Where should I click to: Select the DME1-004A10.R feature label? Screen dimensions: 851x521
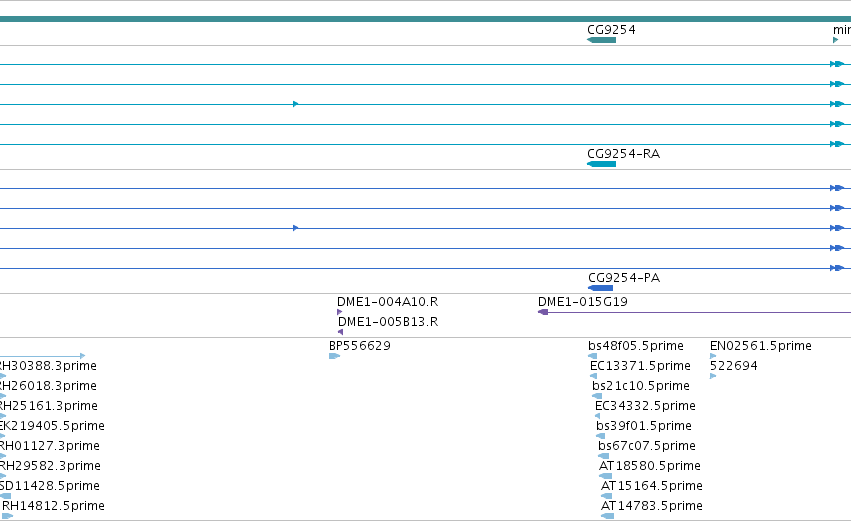[388, 302]
